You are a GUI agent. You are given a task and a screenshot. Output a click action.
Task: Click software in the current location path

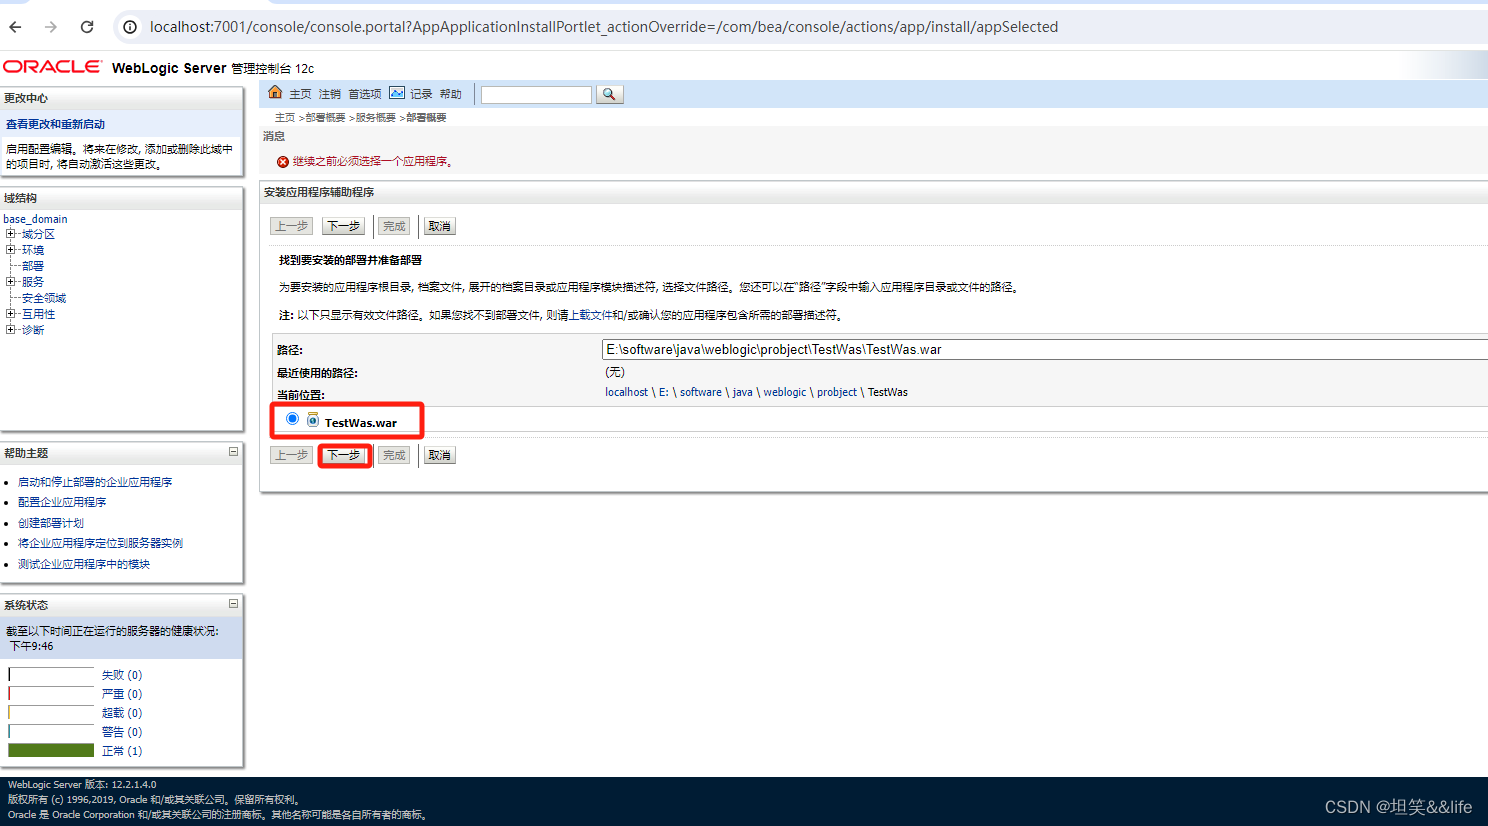700,392
